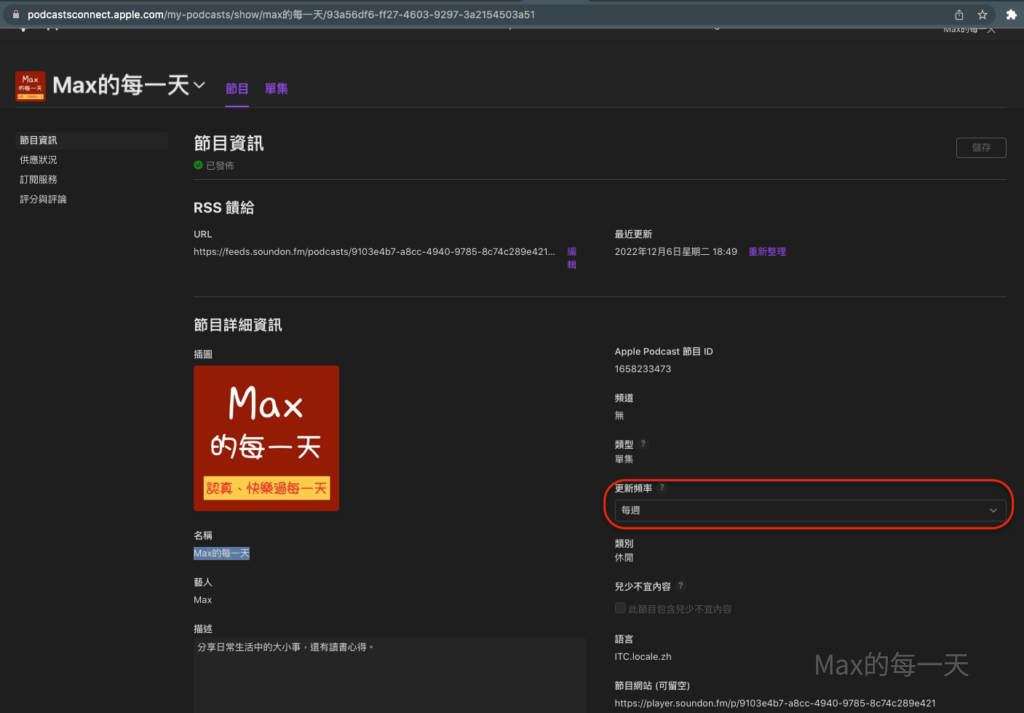Click into the 描述 text area

[x=389, y=673]
